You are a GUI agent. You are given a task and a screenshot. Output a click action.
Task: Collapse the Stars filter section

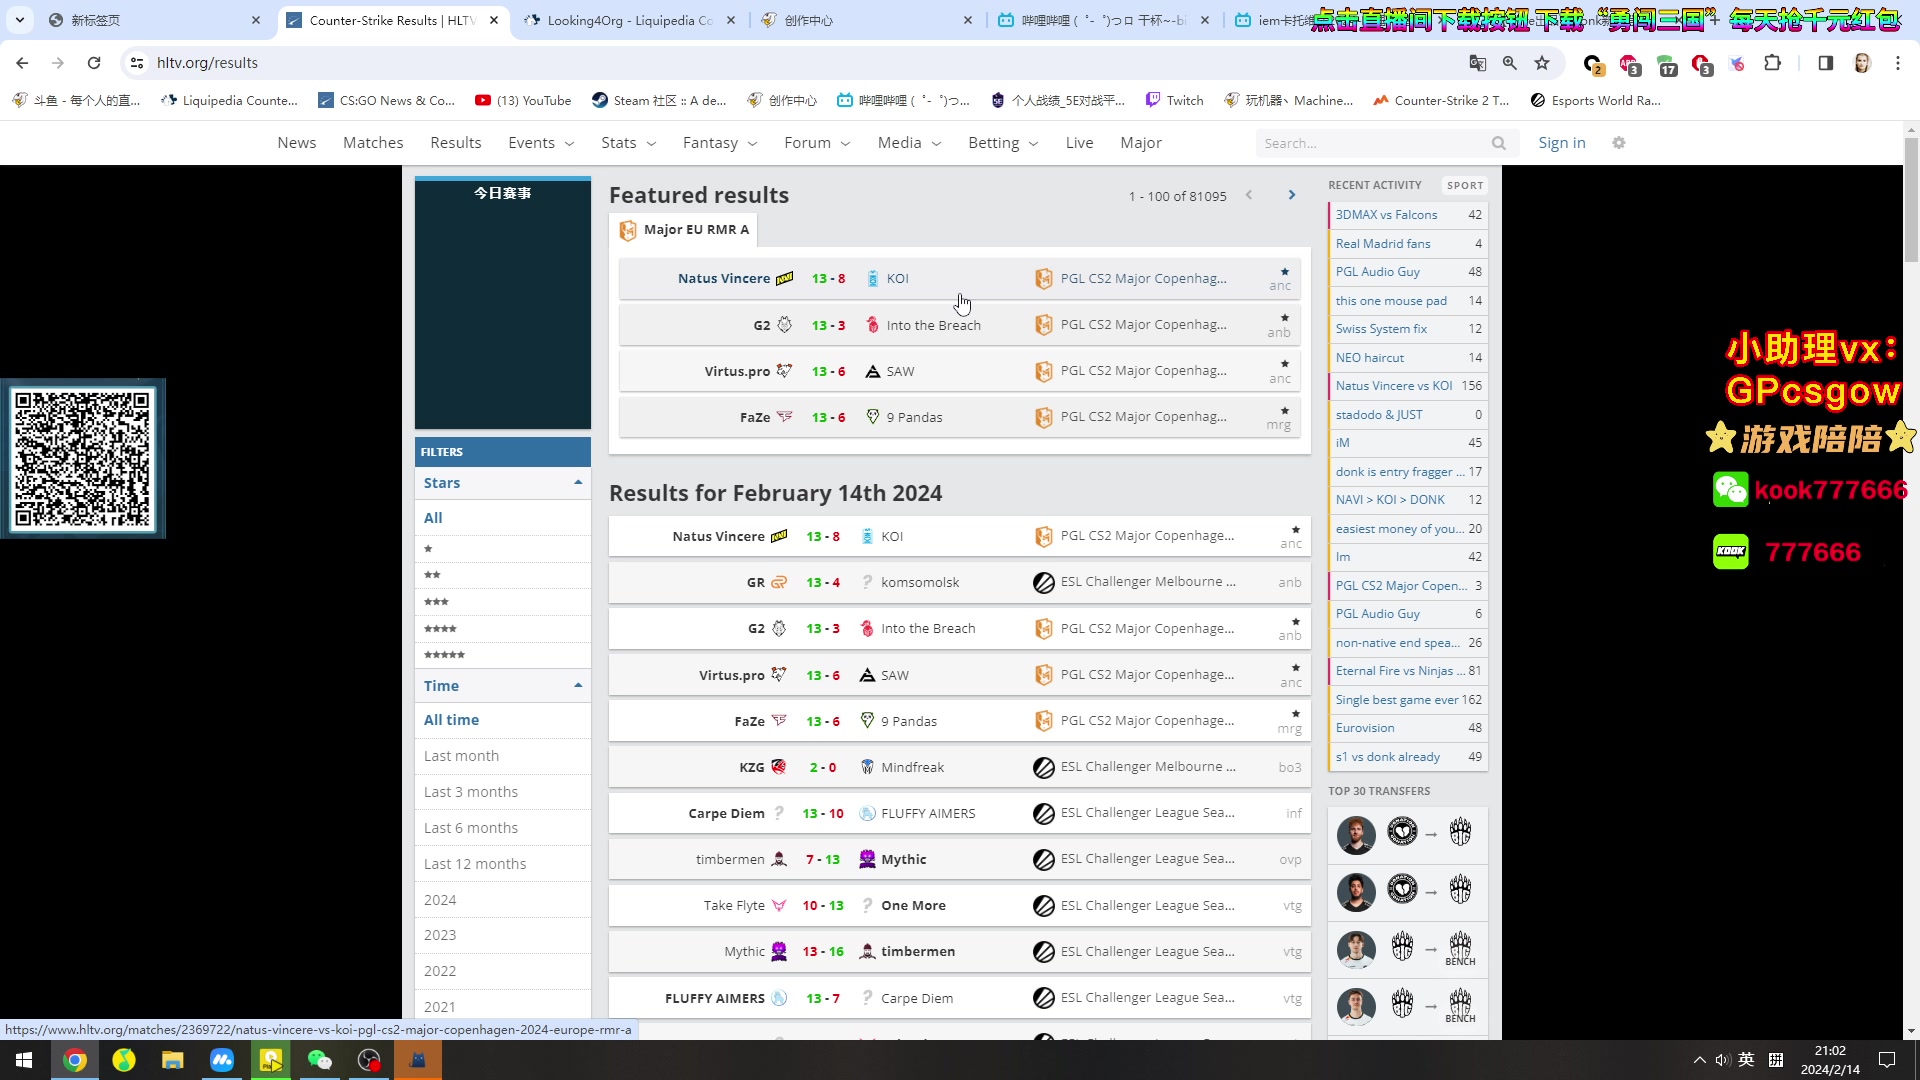(x=503, y=483)
